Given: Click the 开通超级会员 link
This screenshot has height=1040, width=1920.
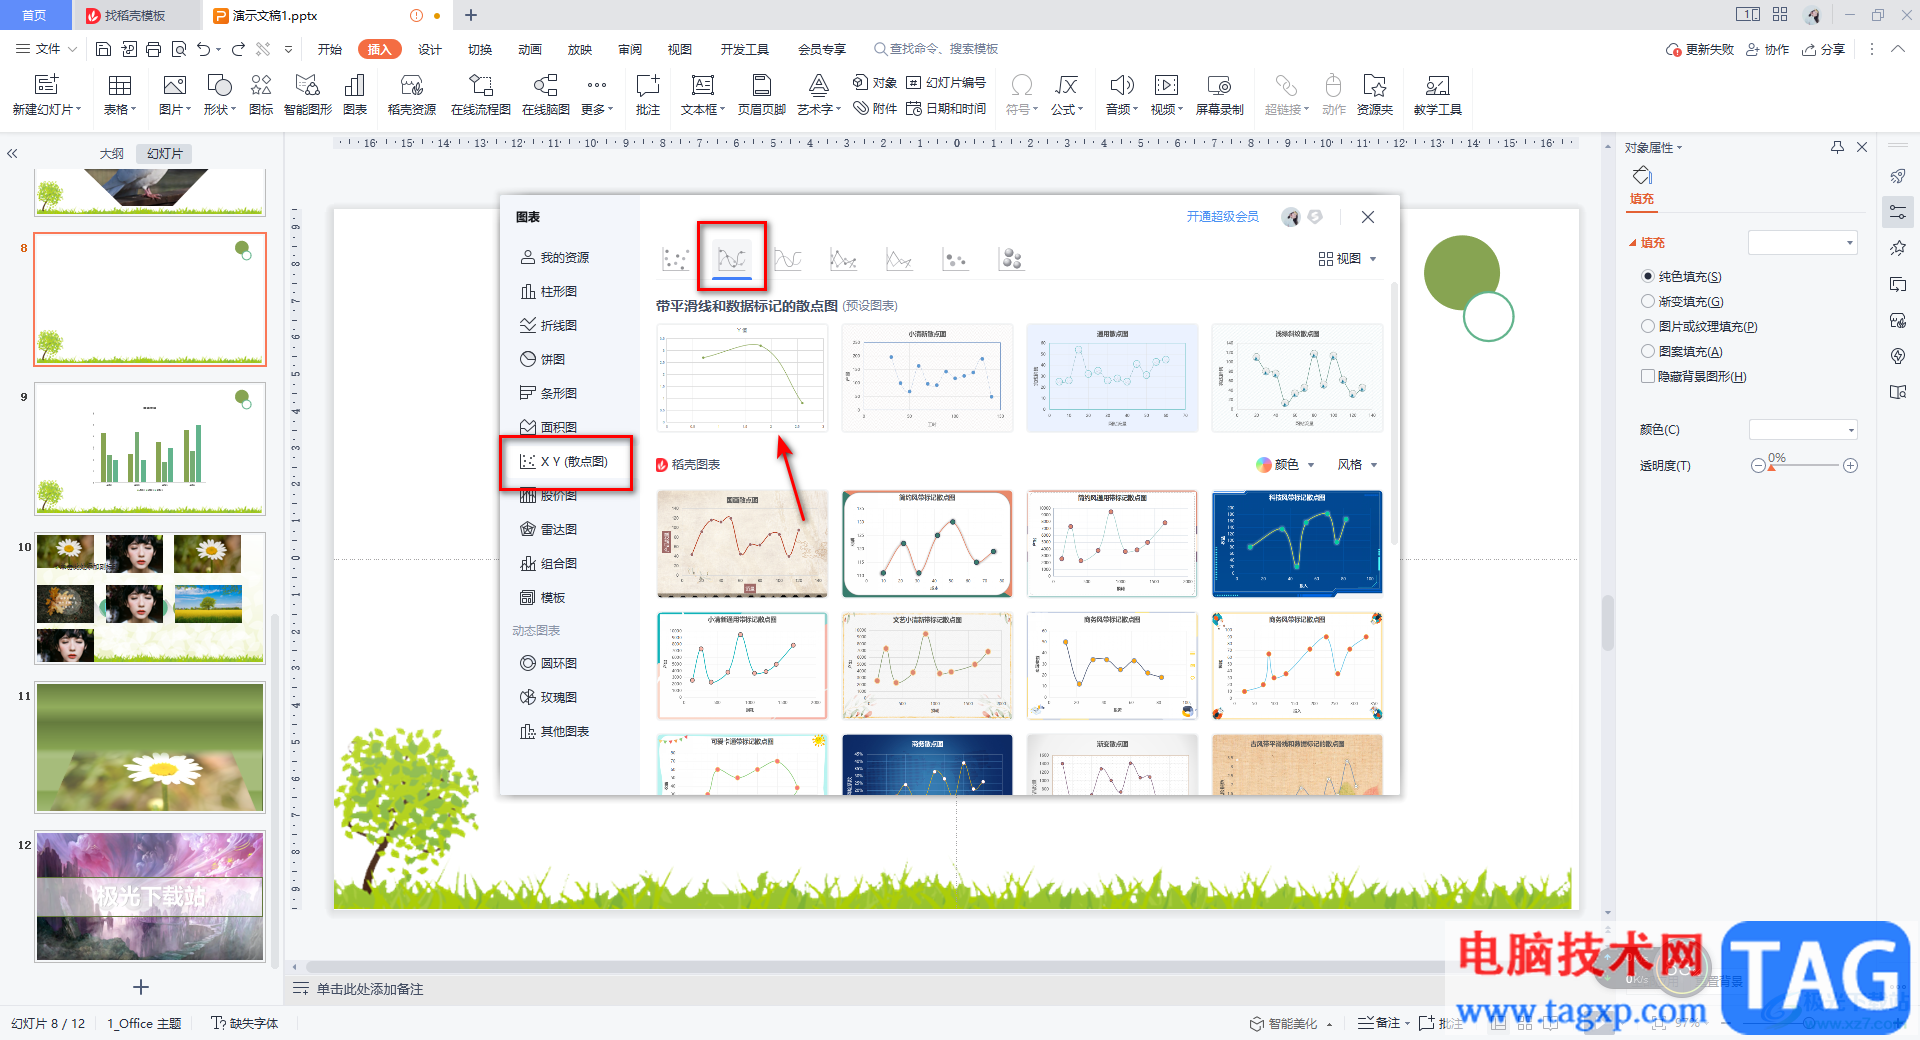Looking at the screenshot, I should (x=1222, y=217).
